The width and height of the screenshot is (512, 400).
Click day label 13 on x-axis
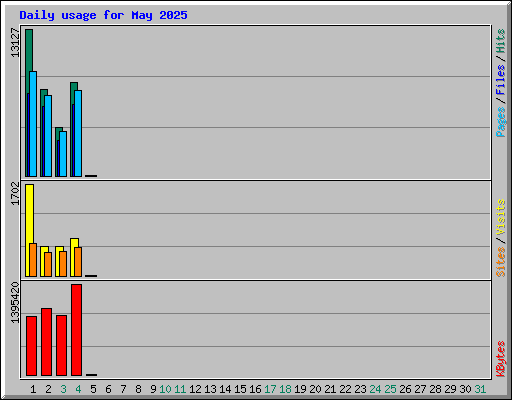pos(210,389)
